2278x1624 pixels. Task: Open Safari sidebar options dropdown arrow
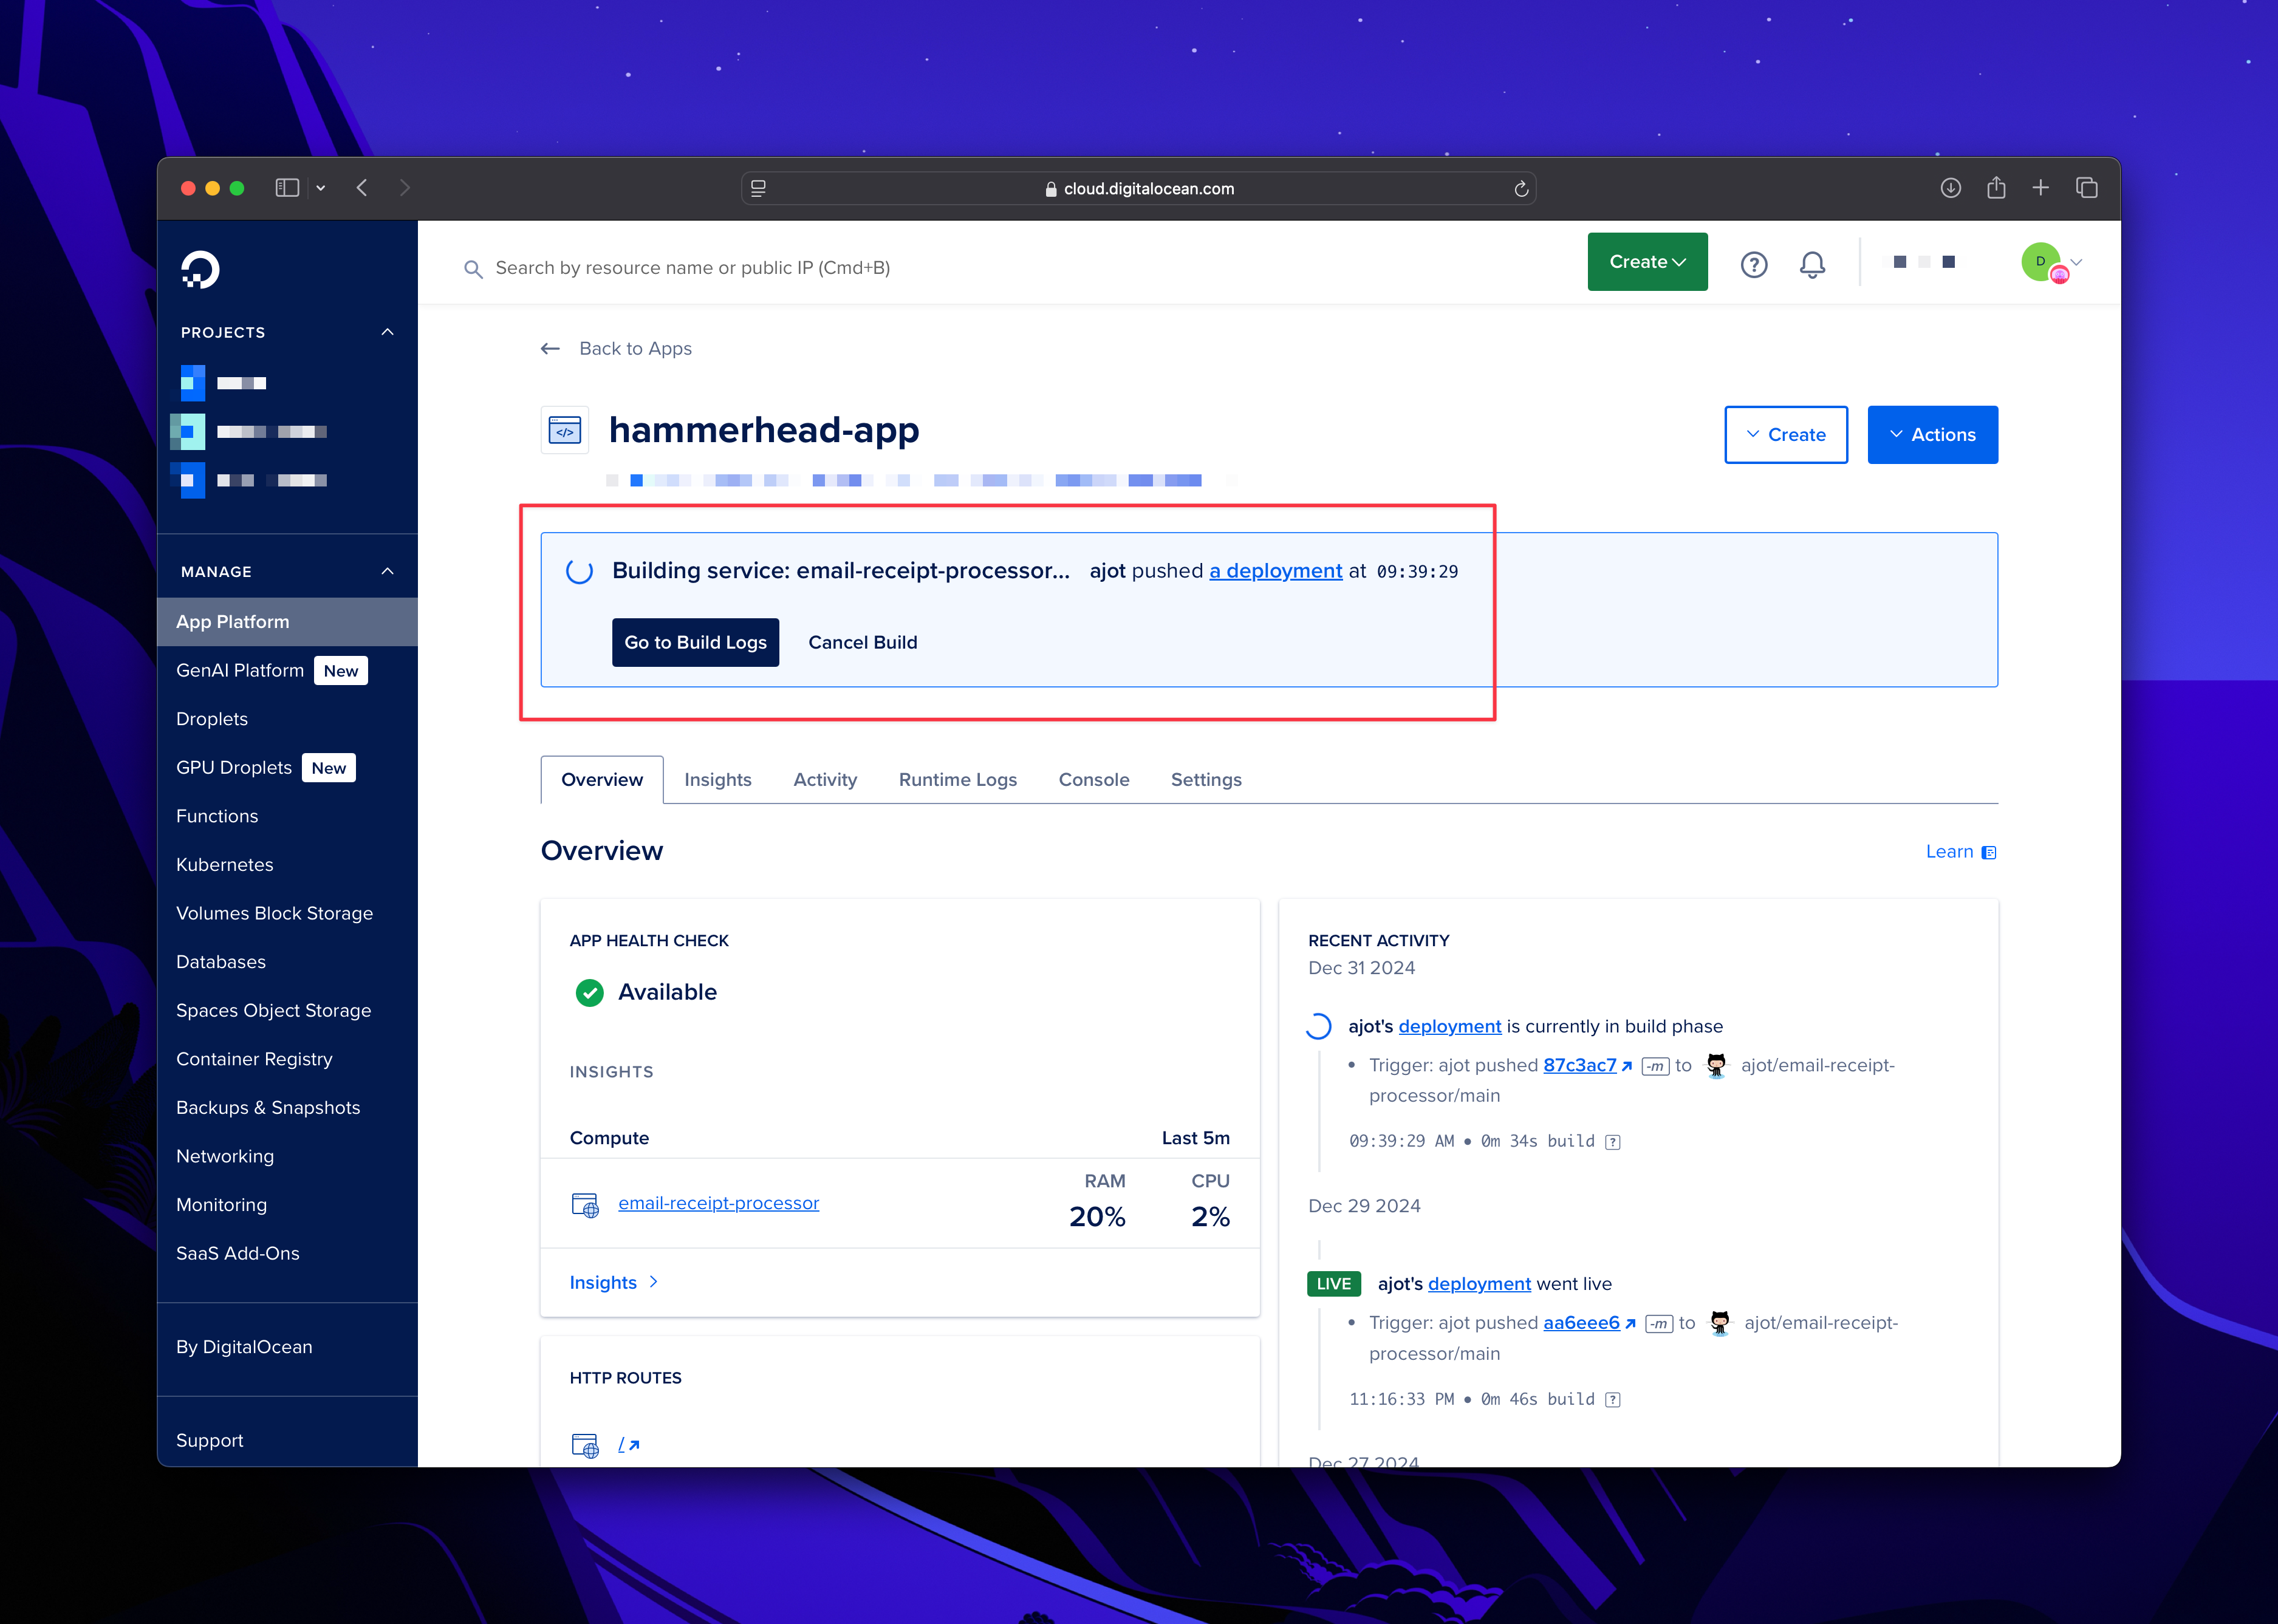(x=321, y=188)
